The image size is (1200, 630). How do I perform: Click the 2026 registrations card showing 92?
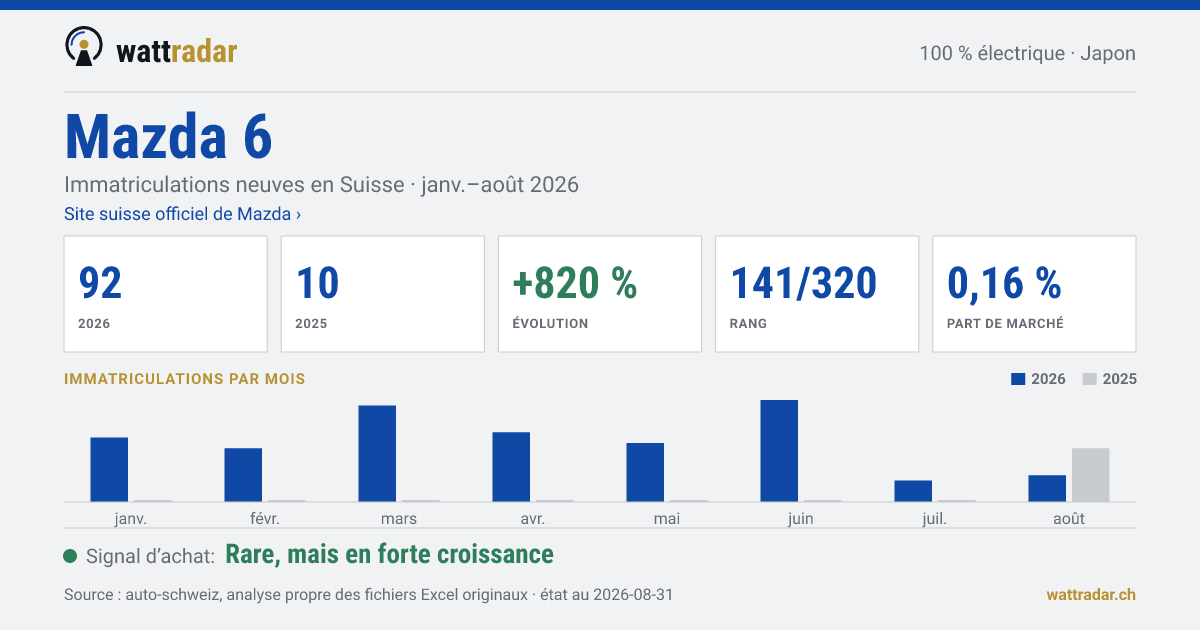coord(166,294)
